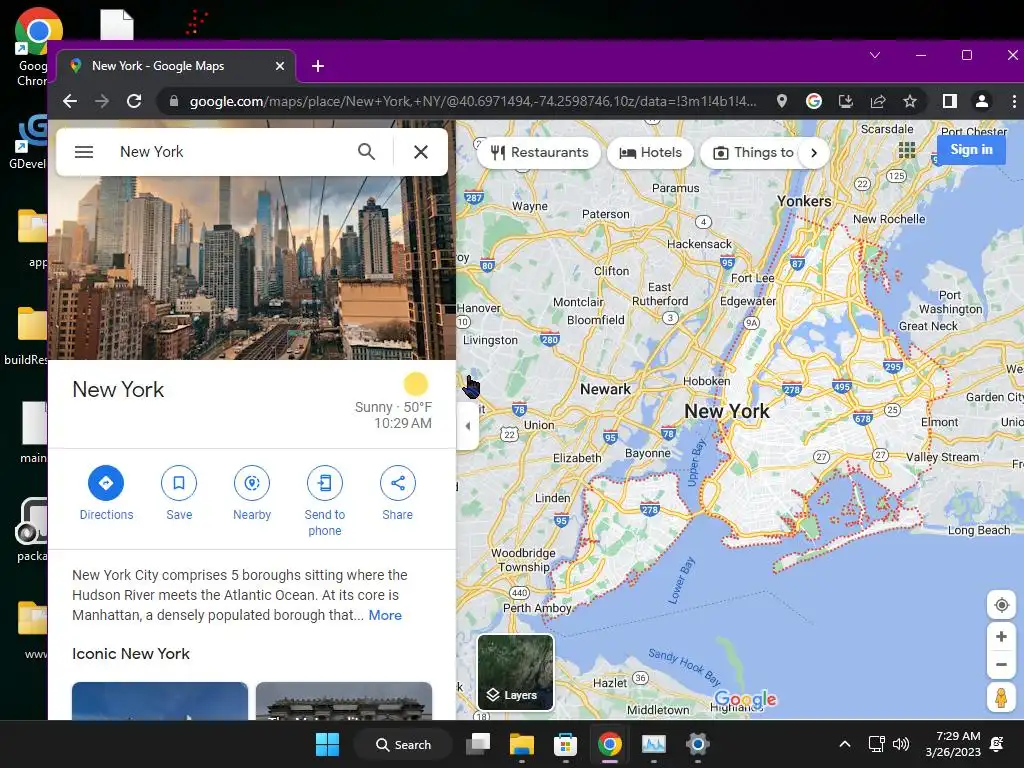Click the New York city photo
This screenshot has width=1024, height=768.
click(x=252, y=268)
